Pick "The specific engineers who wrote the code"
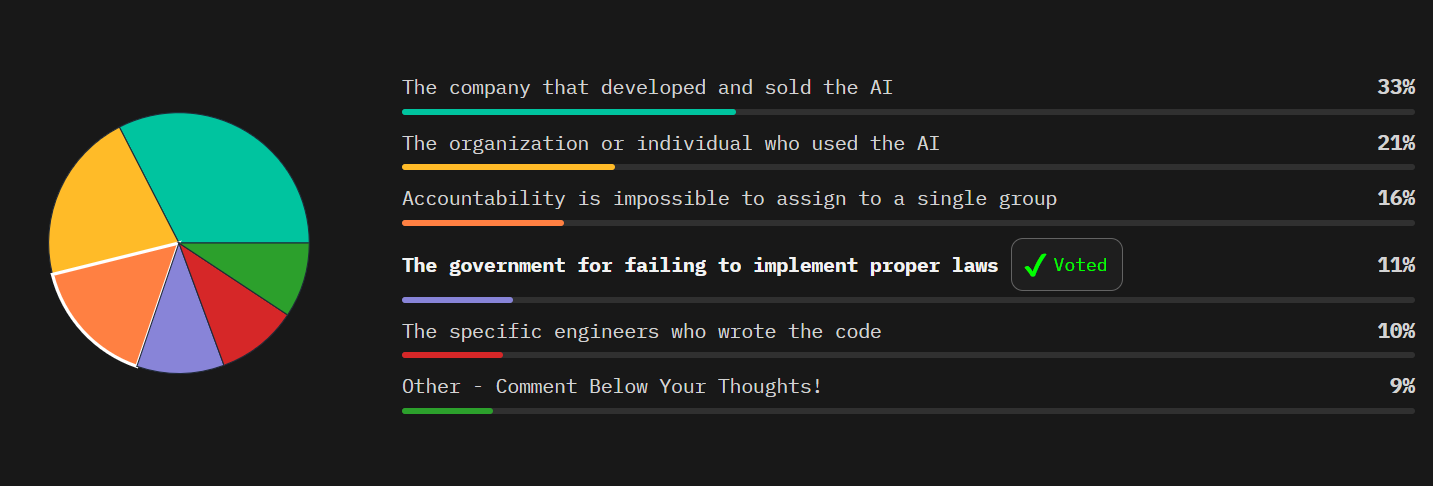 (641, 331)
